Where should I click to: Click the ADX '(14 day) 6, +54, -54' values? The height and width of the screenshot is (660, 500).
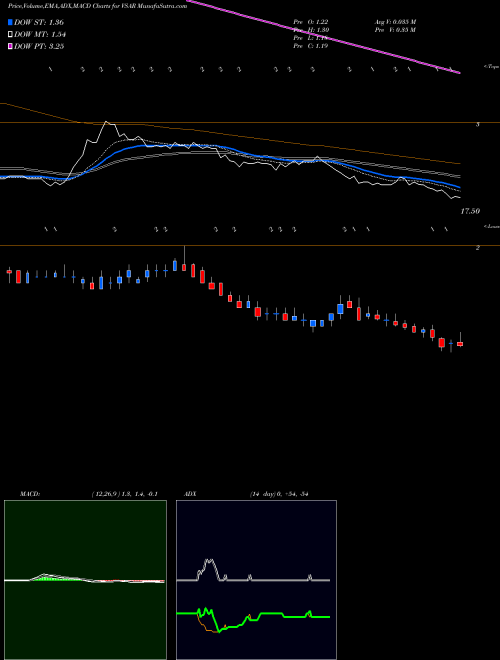[x=279, y=494]
